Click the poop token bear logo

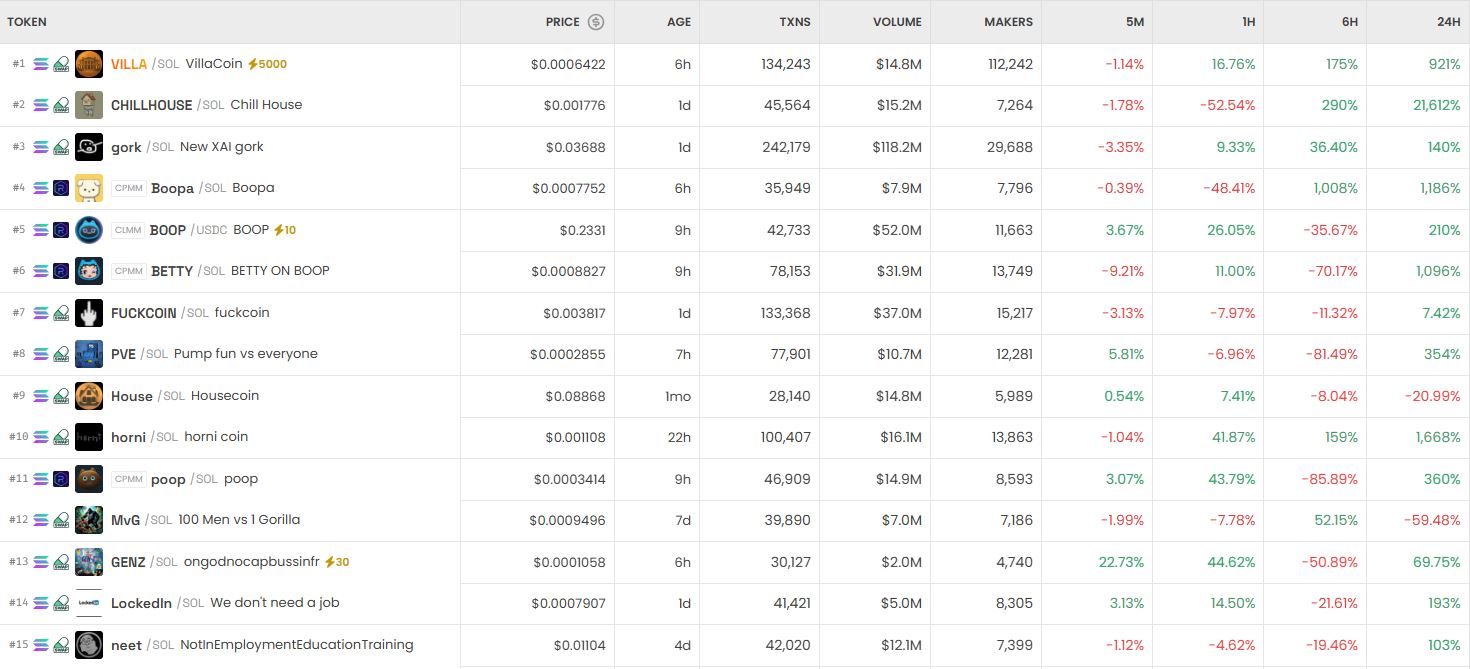point(89,479)
